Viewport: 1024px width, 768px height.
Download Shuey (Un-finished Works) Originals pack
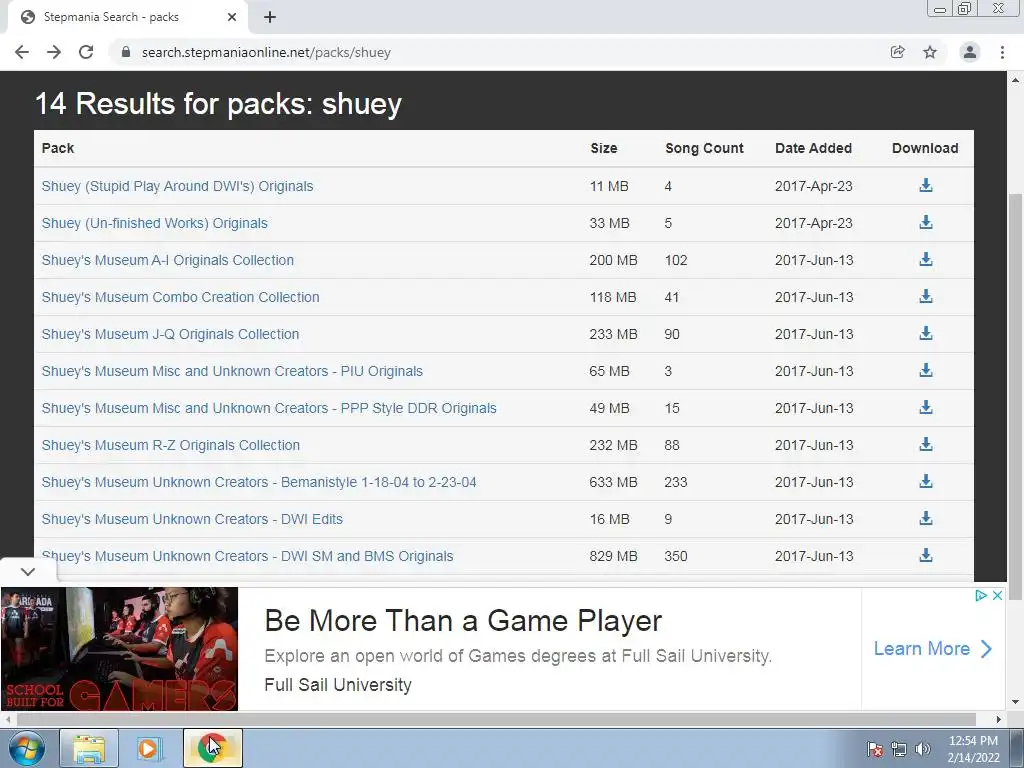pos(925,223)
